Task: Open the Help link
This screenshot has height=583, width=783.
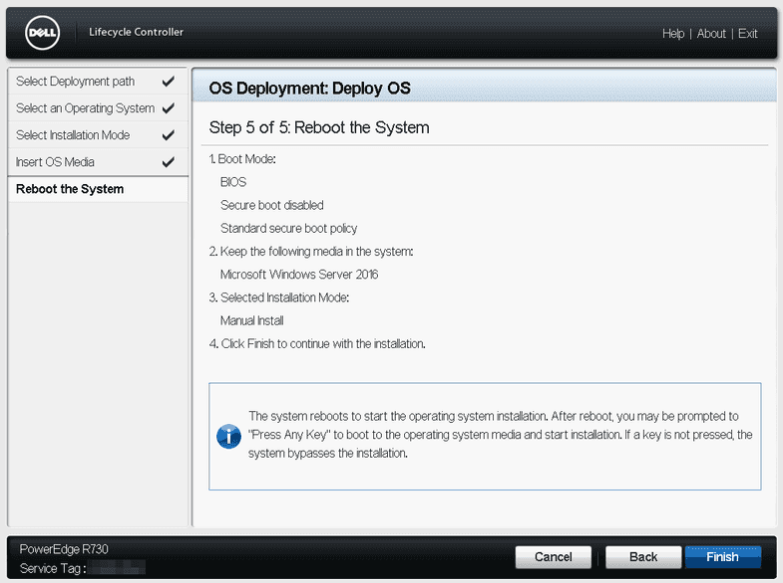Action: (673, 34)
